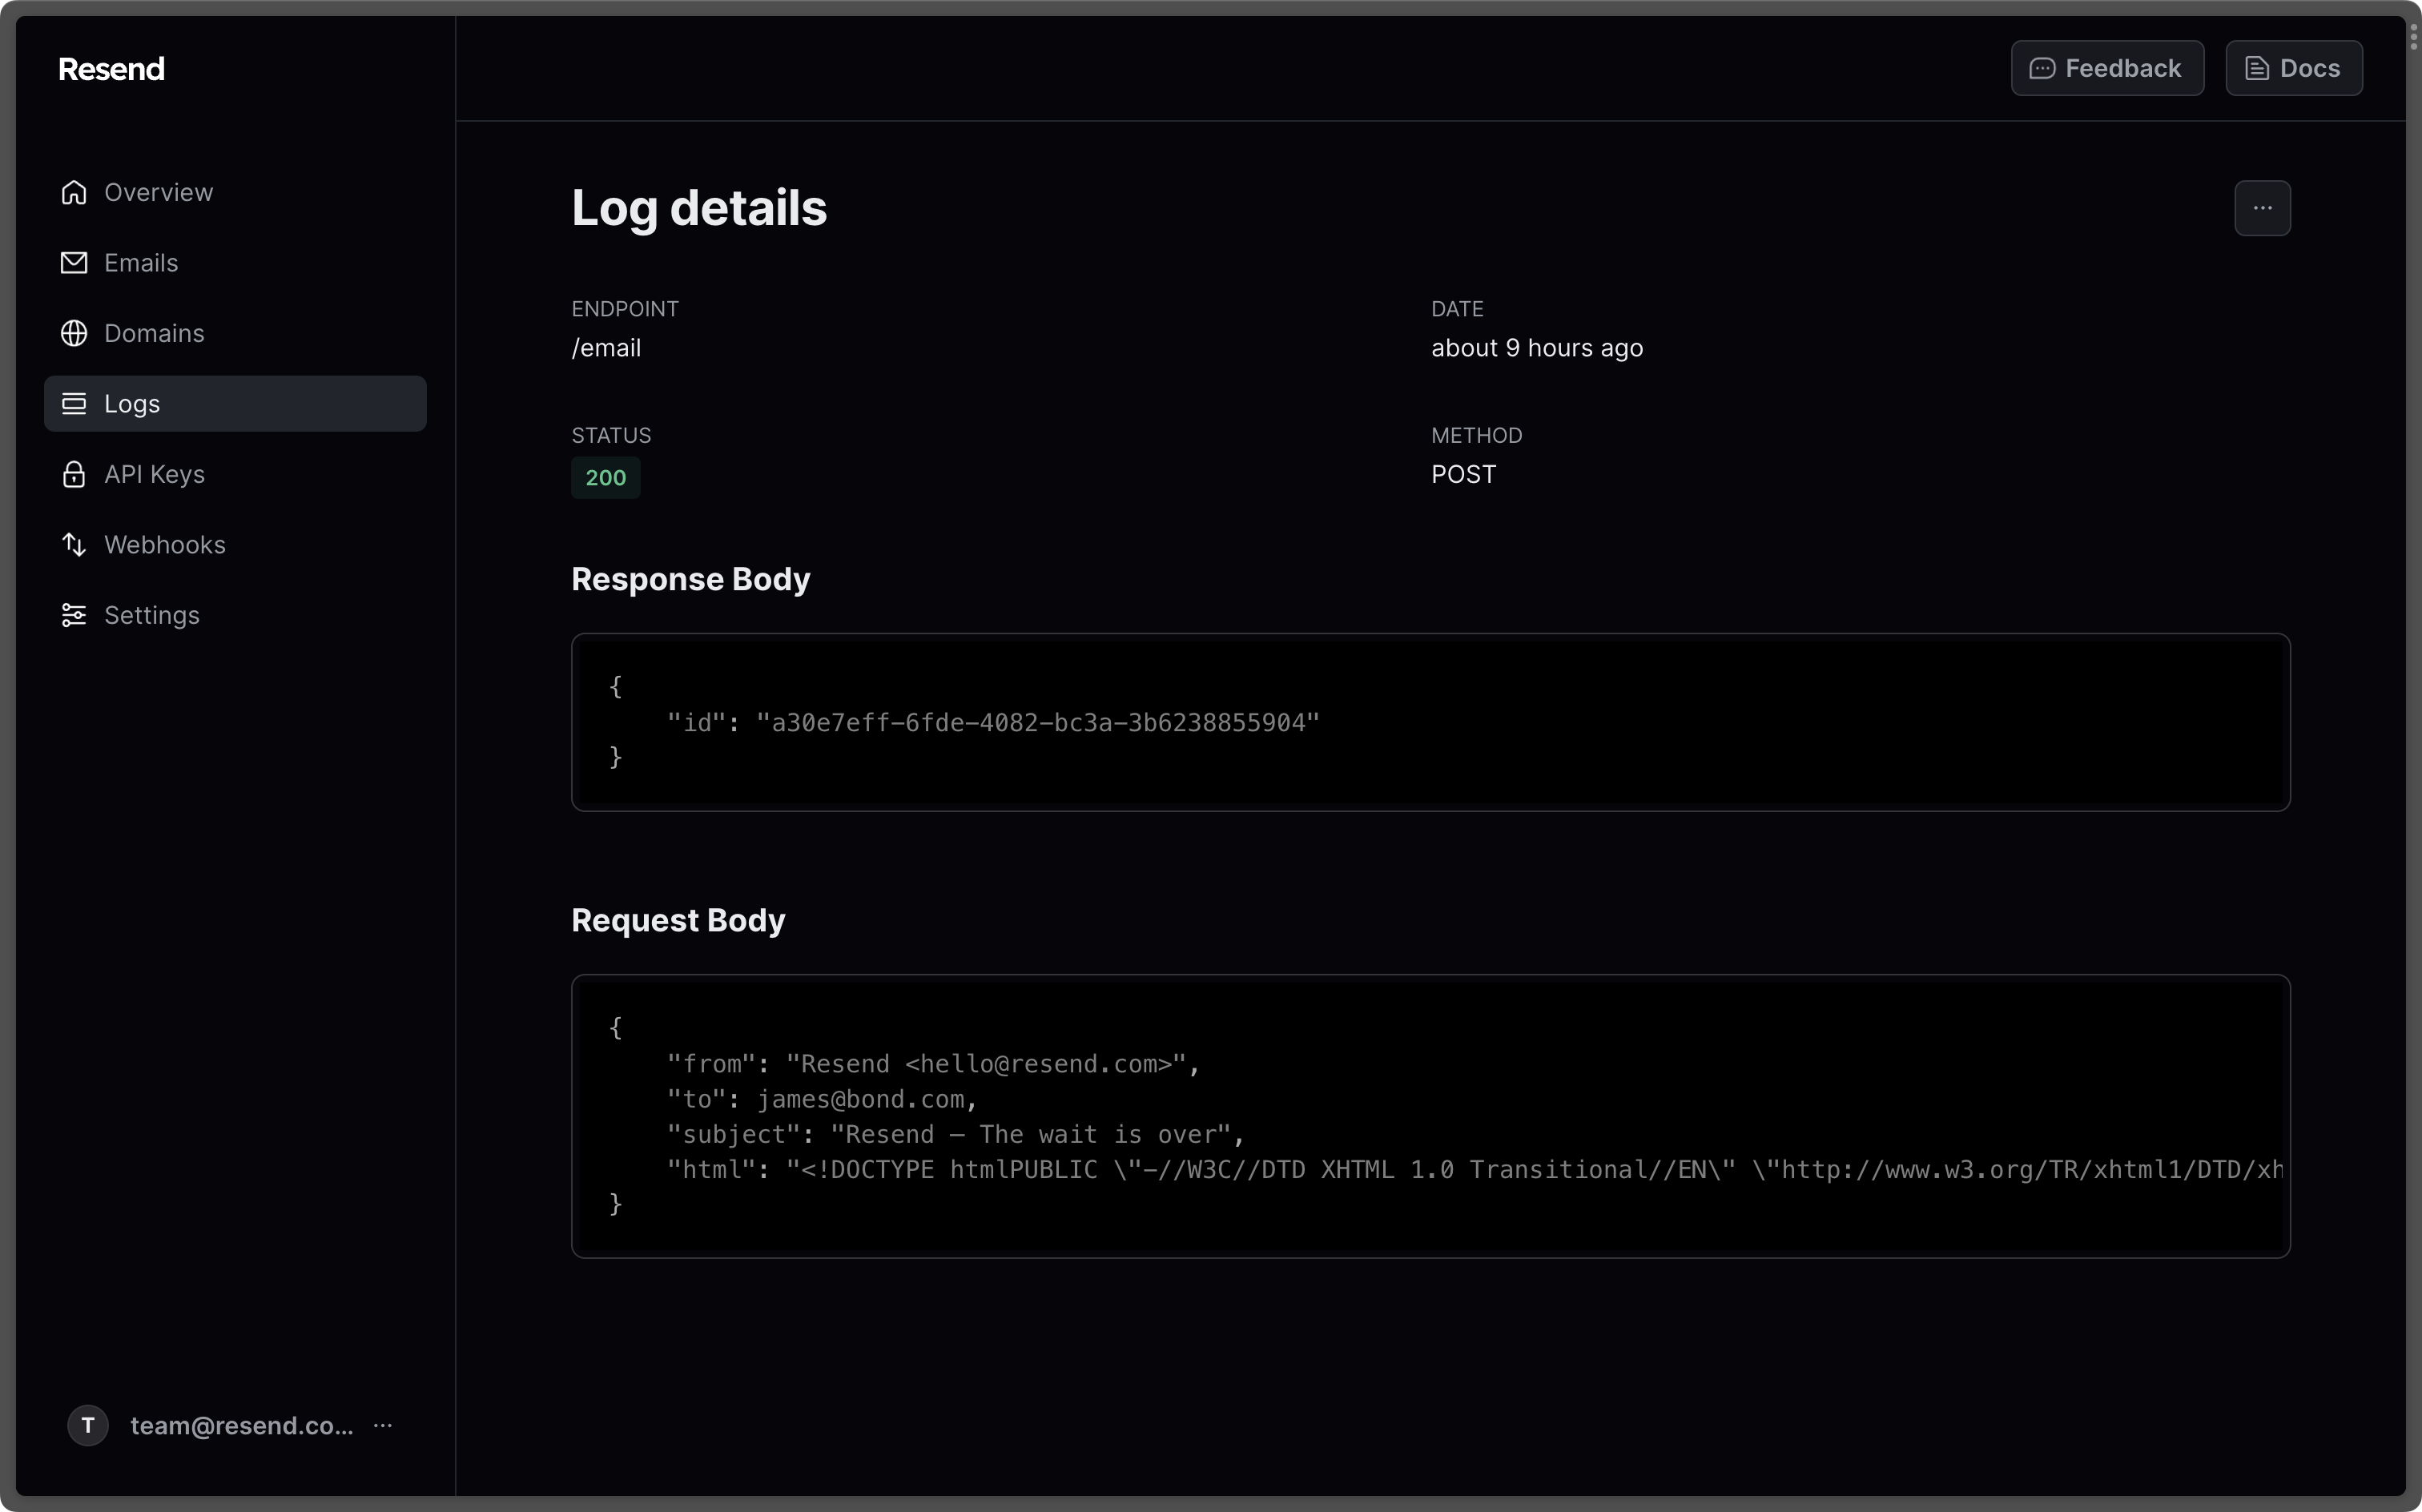Click the "html" DOCTYPE line
2422x1512 pixels.
pos(1475,1169)
